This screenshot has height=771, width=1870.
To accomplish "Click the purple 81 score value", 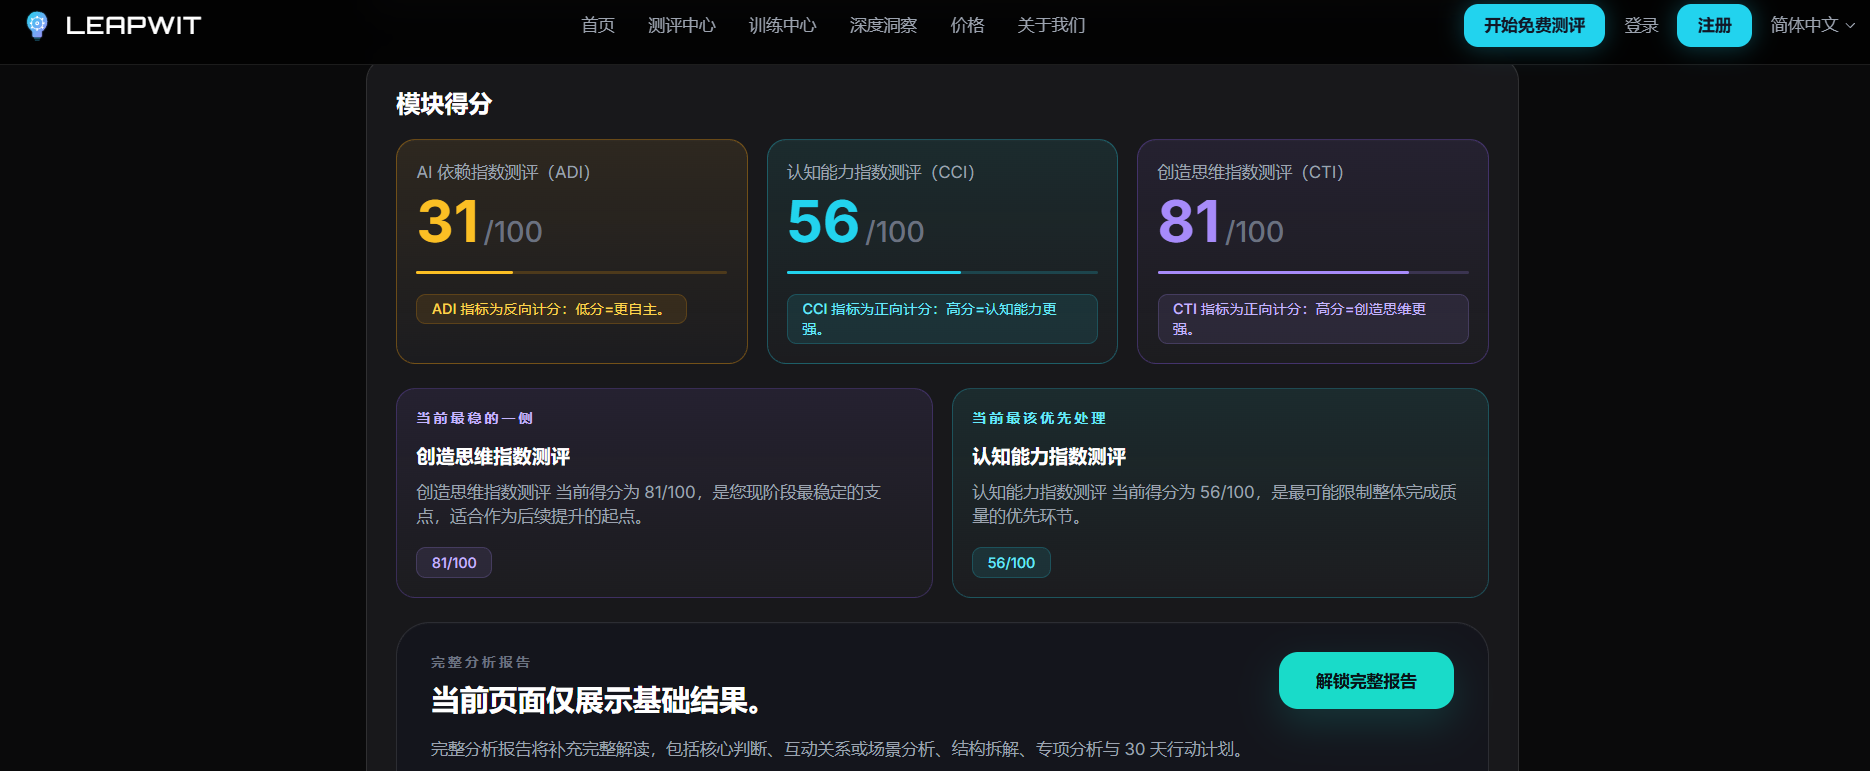I will tap(1189, 222).
